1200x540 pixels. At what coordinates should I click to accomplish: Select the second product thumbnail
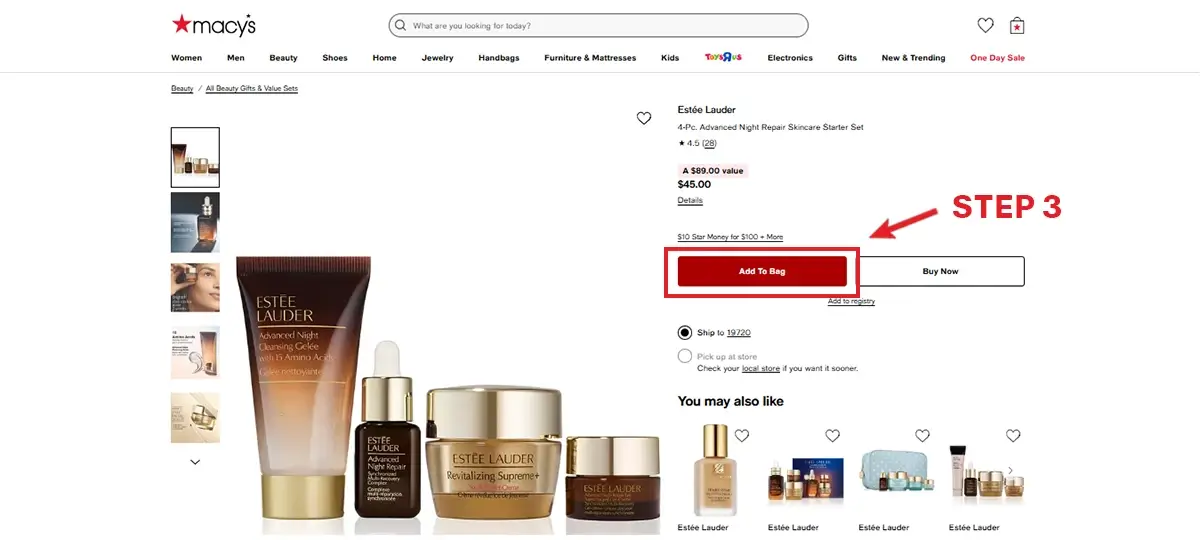click(x=195, y=222)
